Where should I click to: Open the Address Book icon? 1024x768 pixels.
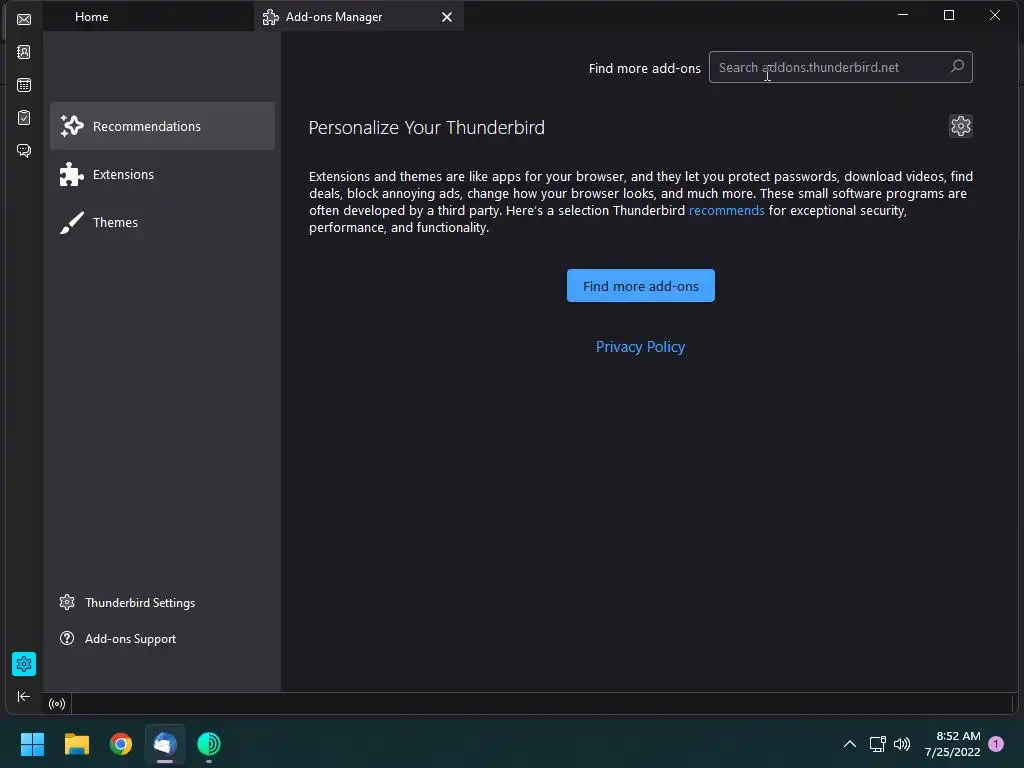coord(24,52)
